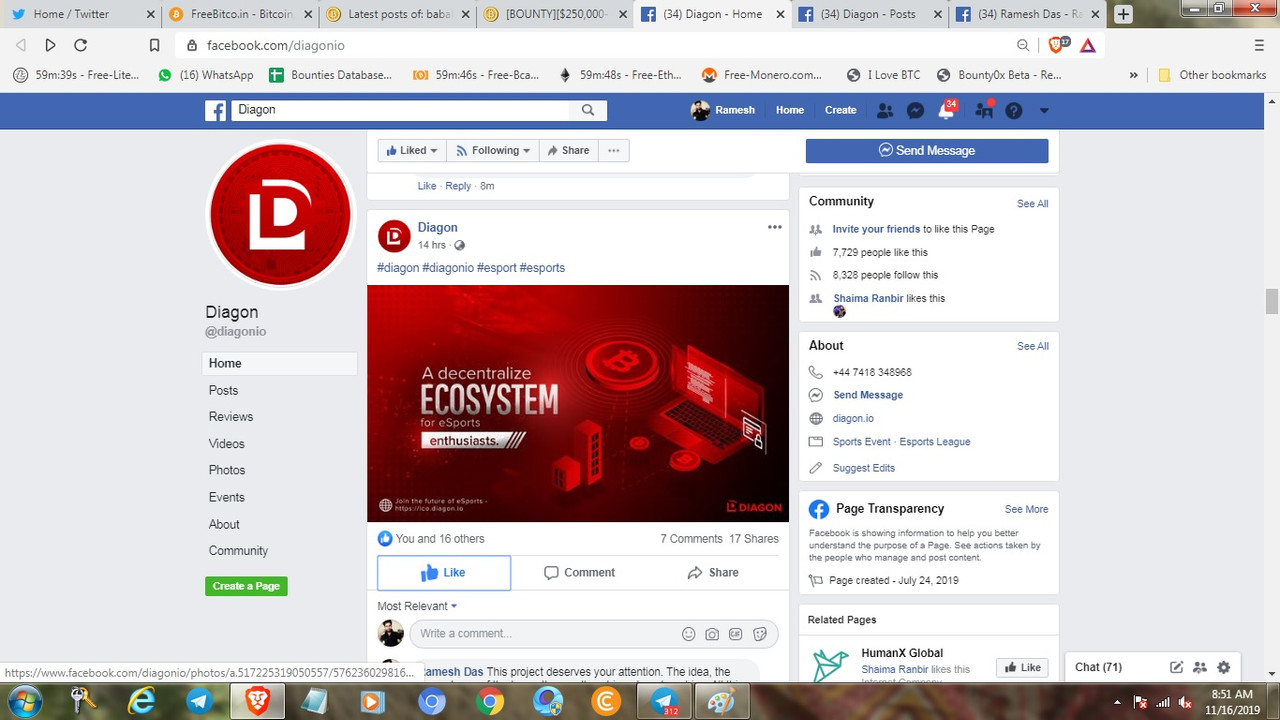Click the Diagon profile picture

[281, 215]
